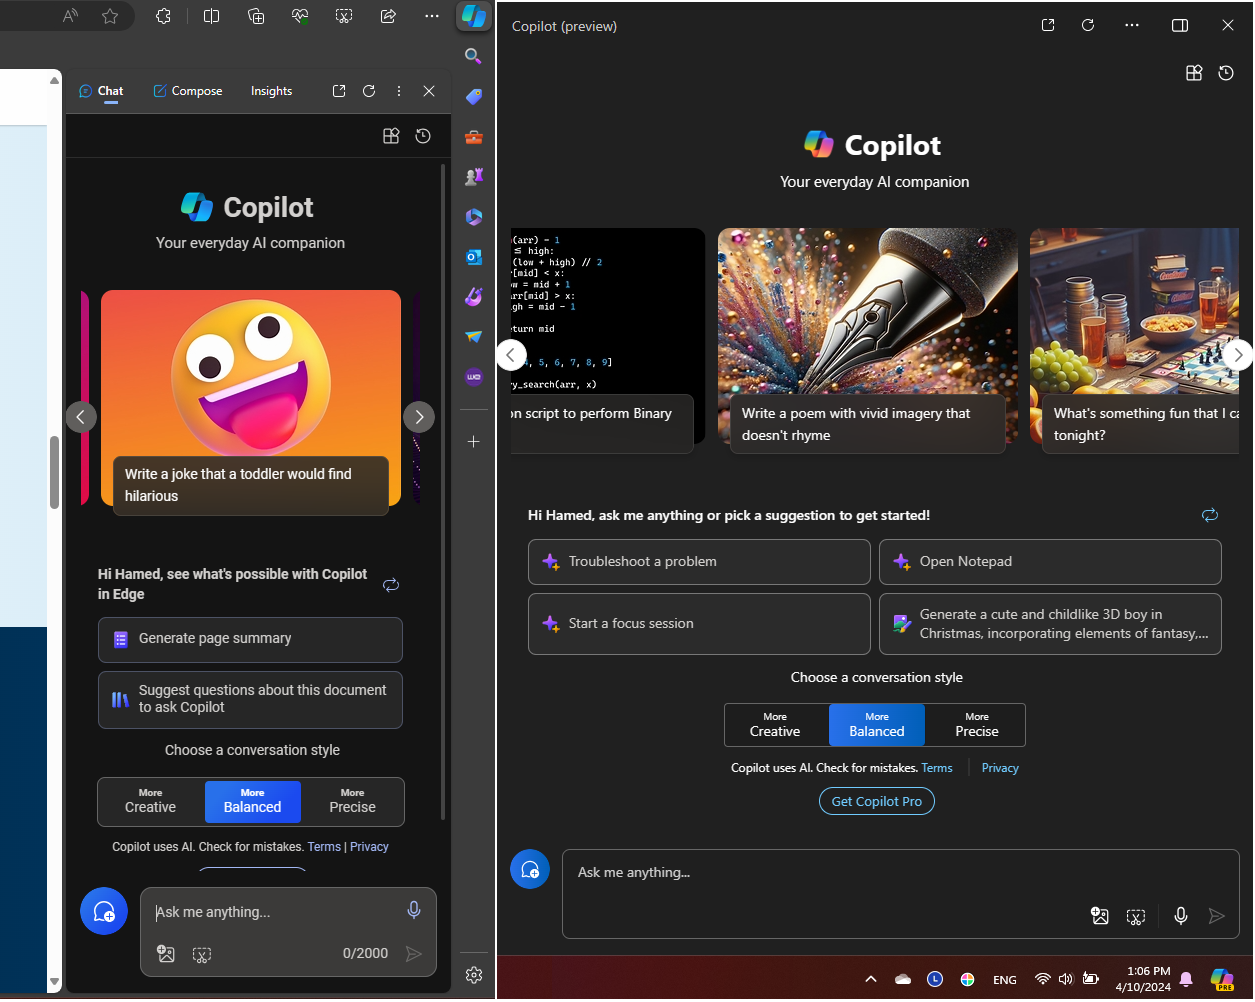Open plugins icon in Copilot preview window
Viewport: 1255px width, 1002px height.
[1194, 73]
